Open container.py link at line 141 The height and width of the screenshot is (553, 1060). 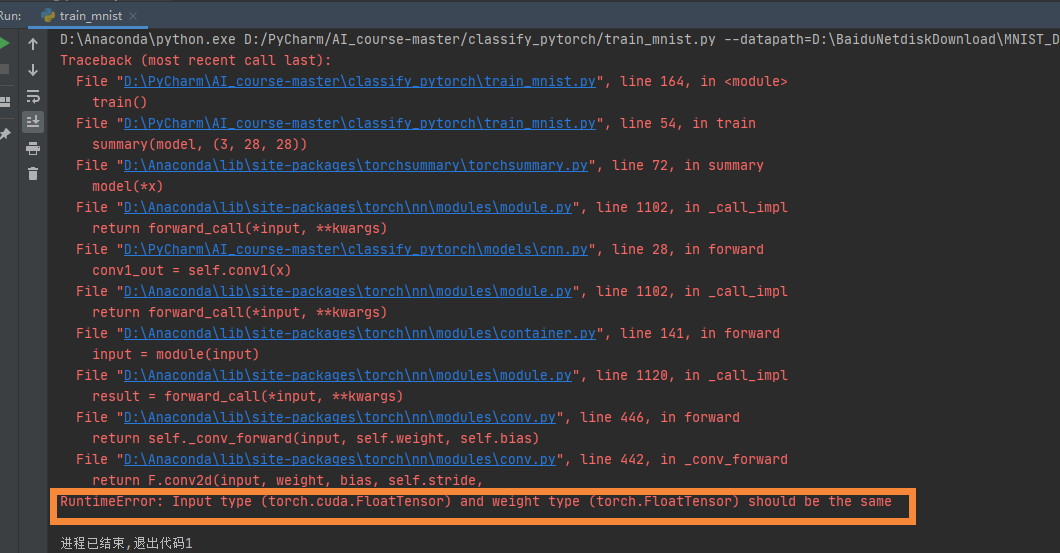click(360, 333)
